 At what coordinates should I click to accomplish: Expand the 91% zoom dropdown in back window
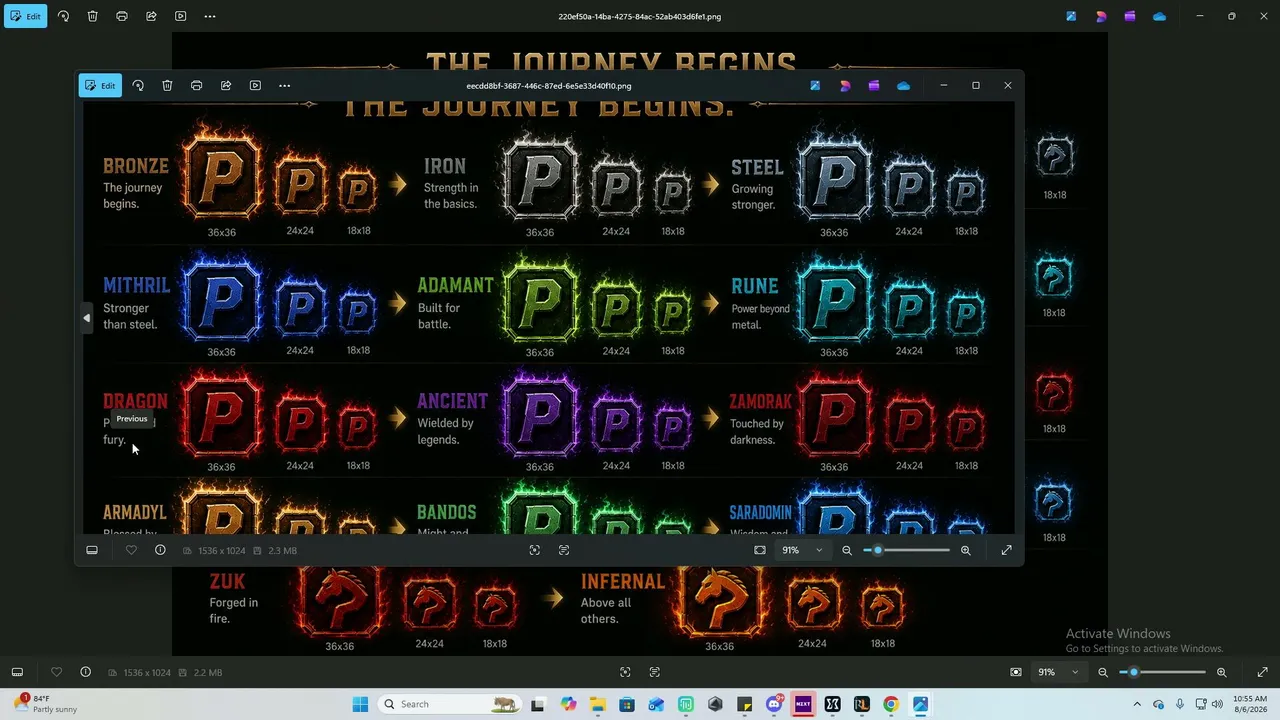pos(1058,672)
